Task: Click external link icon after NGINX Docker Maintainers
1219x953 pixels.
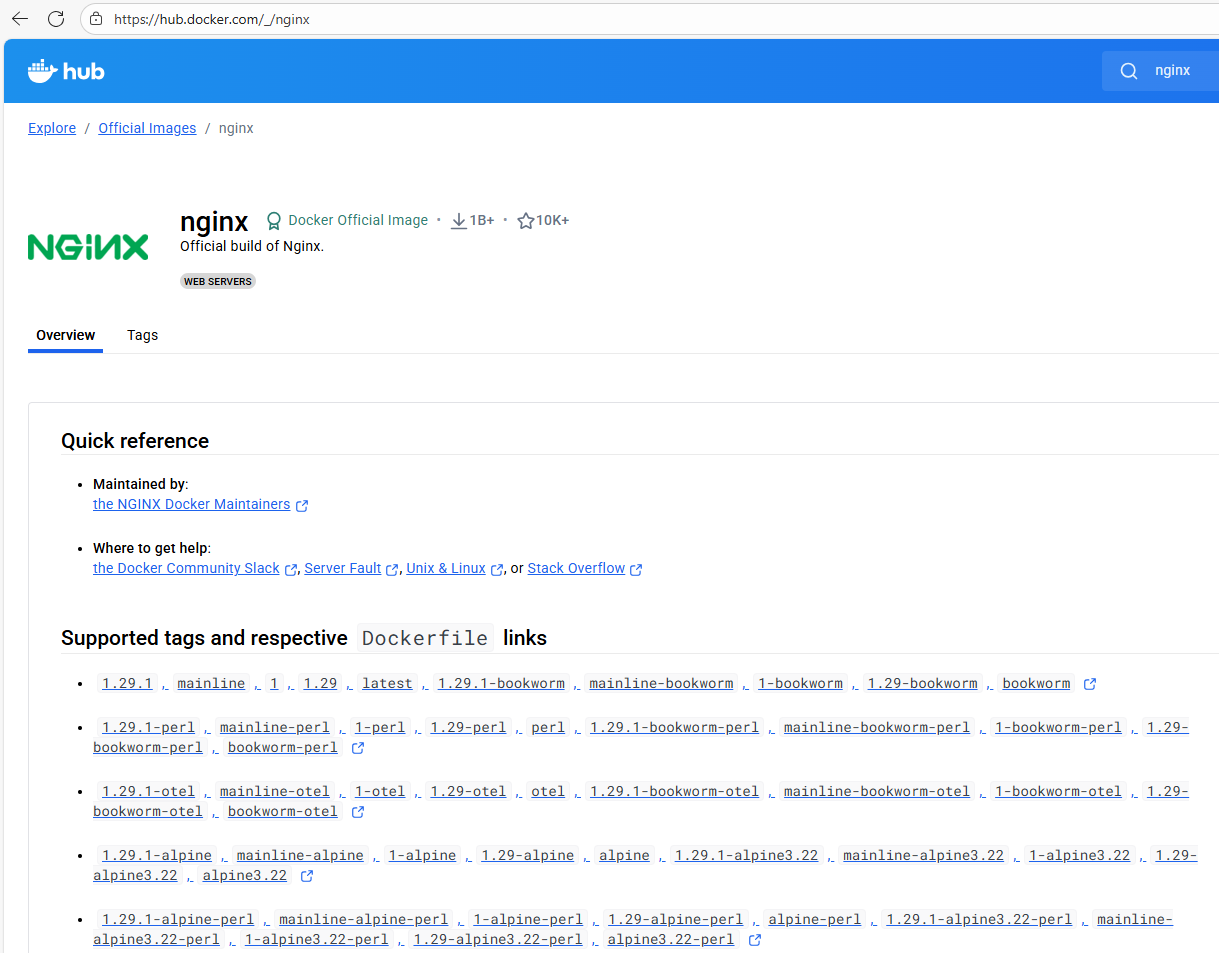Action: tap(302, 506)
